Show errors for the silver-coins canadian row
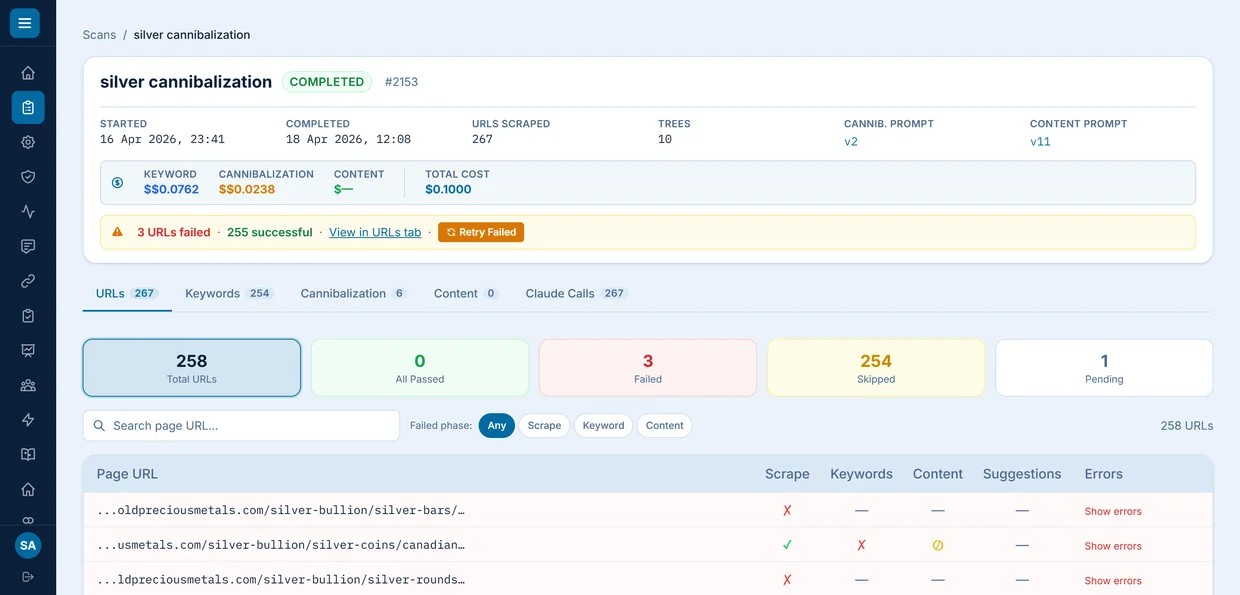The width and height of the screenshot is (1240, 595). (1113, 546)
